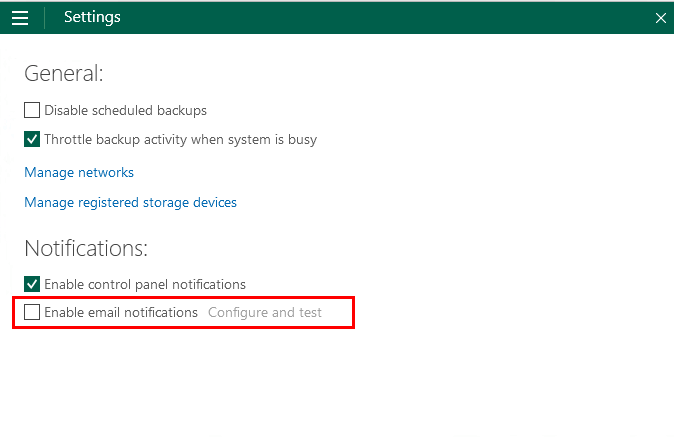Screen dimensions: 674x437
Task: Check the Enable email notifications box
Action: click(32, 312)
